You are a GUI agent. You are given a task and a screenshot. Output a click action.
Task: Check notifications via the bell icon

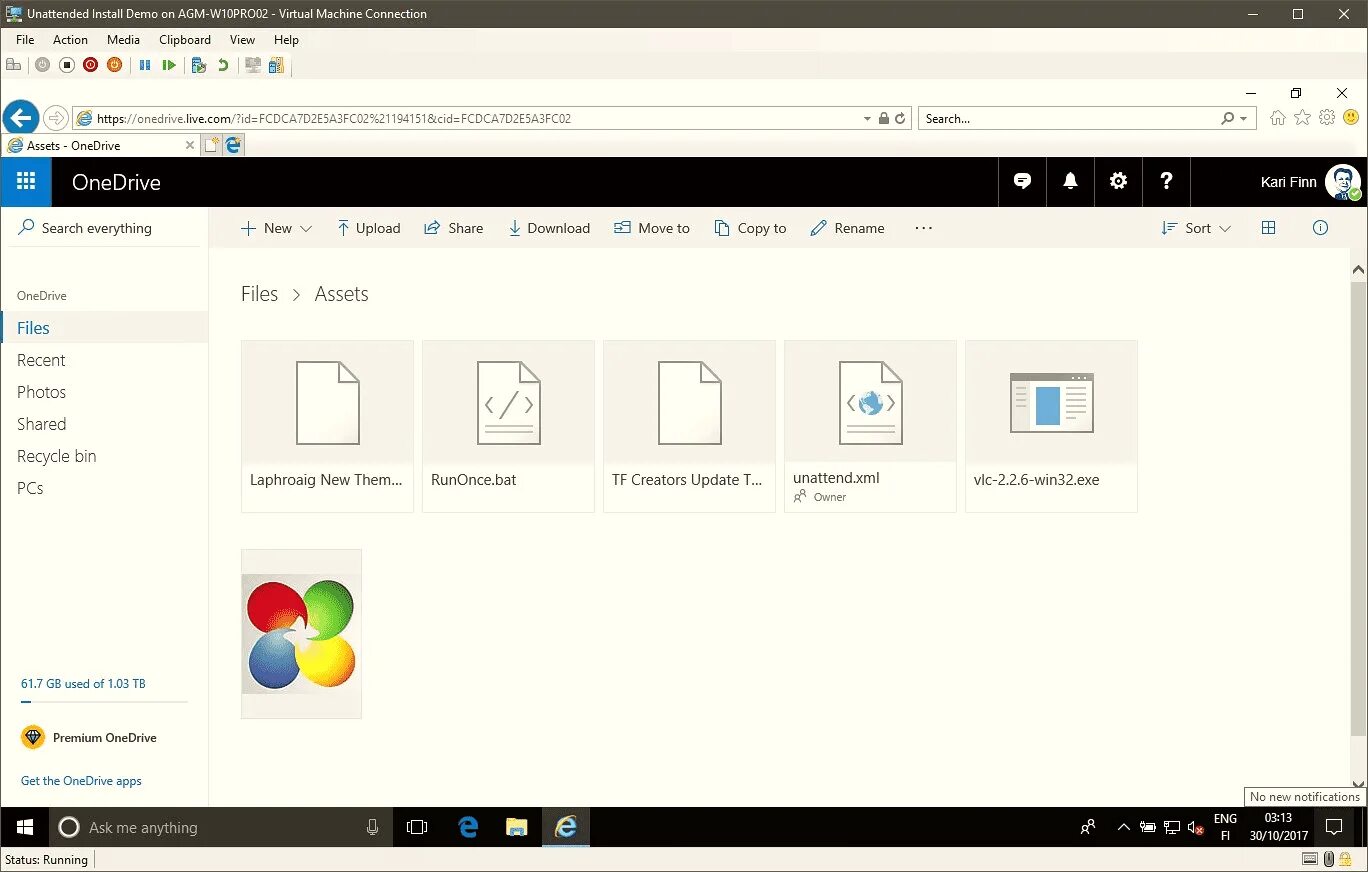pos(1070,181)
